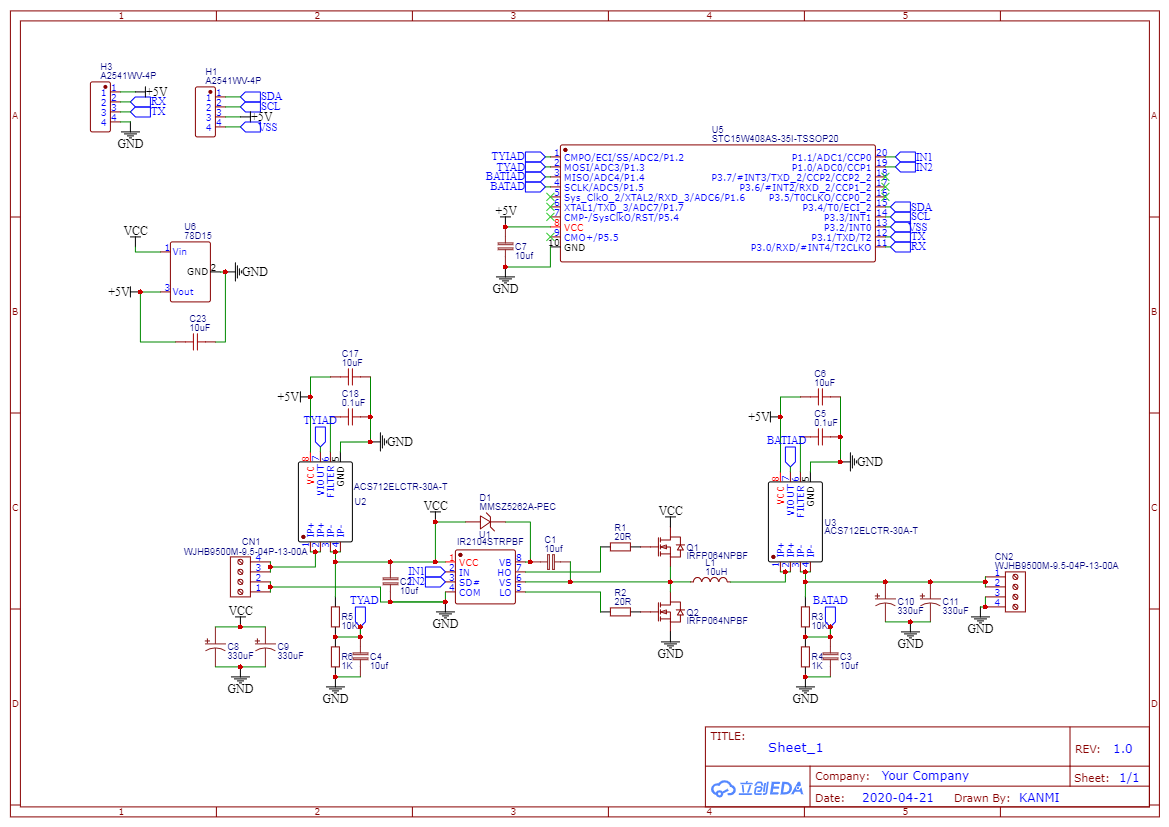Click the U2 ACS712 current sensor symbol
The height and width of the screenshot is (827, 1169).
[x=325, y=502]
